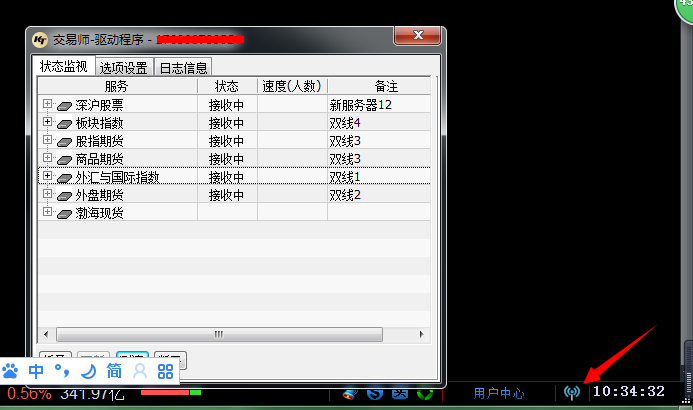Open the 日志信息 tab
693x410 pixels.
click(x=184, y=68)
